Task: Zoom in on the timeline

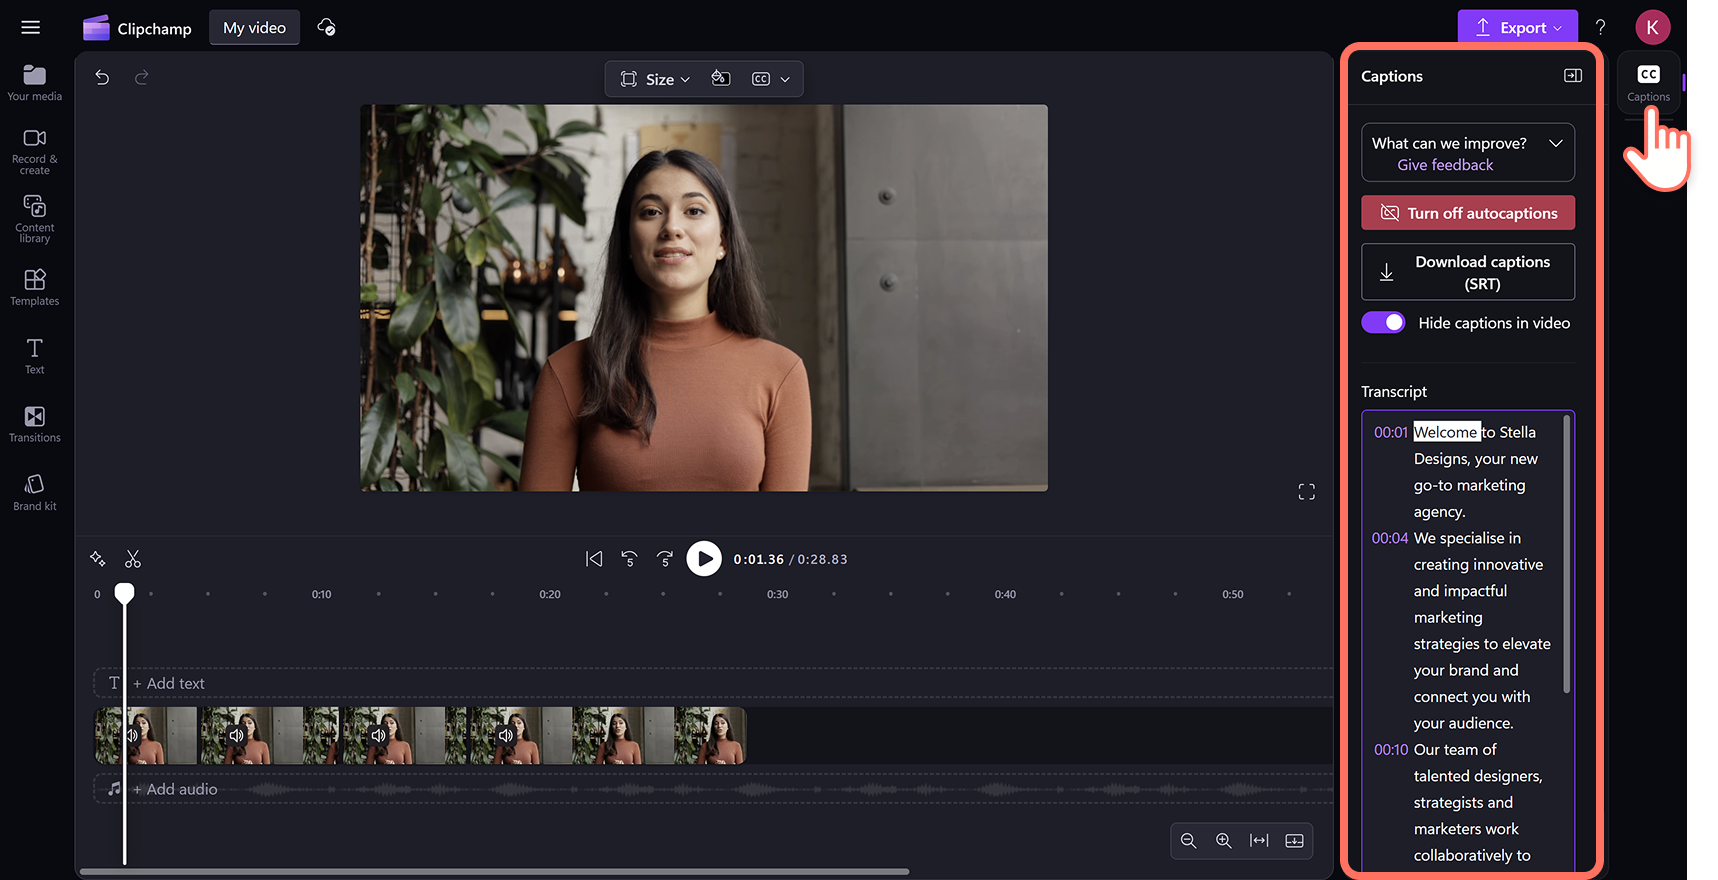Action: coord(1223,841)
